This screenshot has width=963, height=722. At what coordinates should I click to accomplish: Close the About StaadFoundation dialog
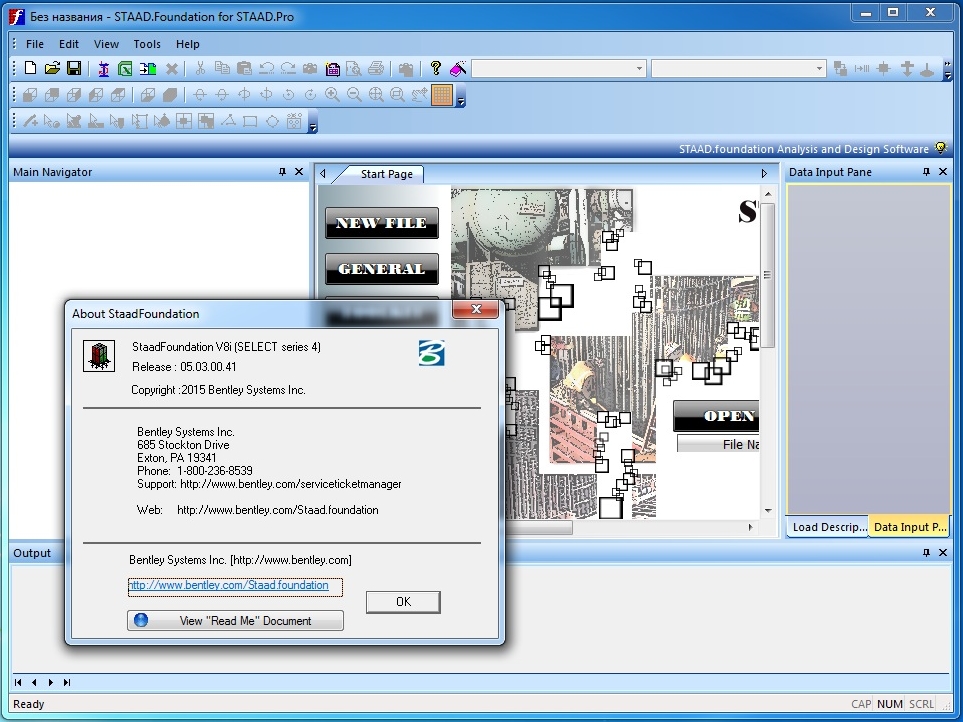click(475, 309)
